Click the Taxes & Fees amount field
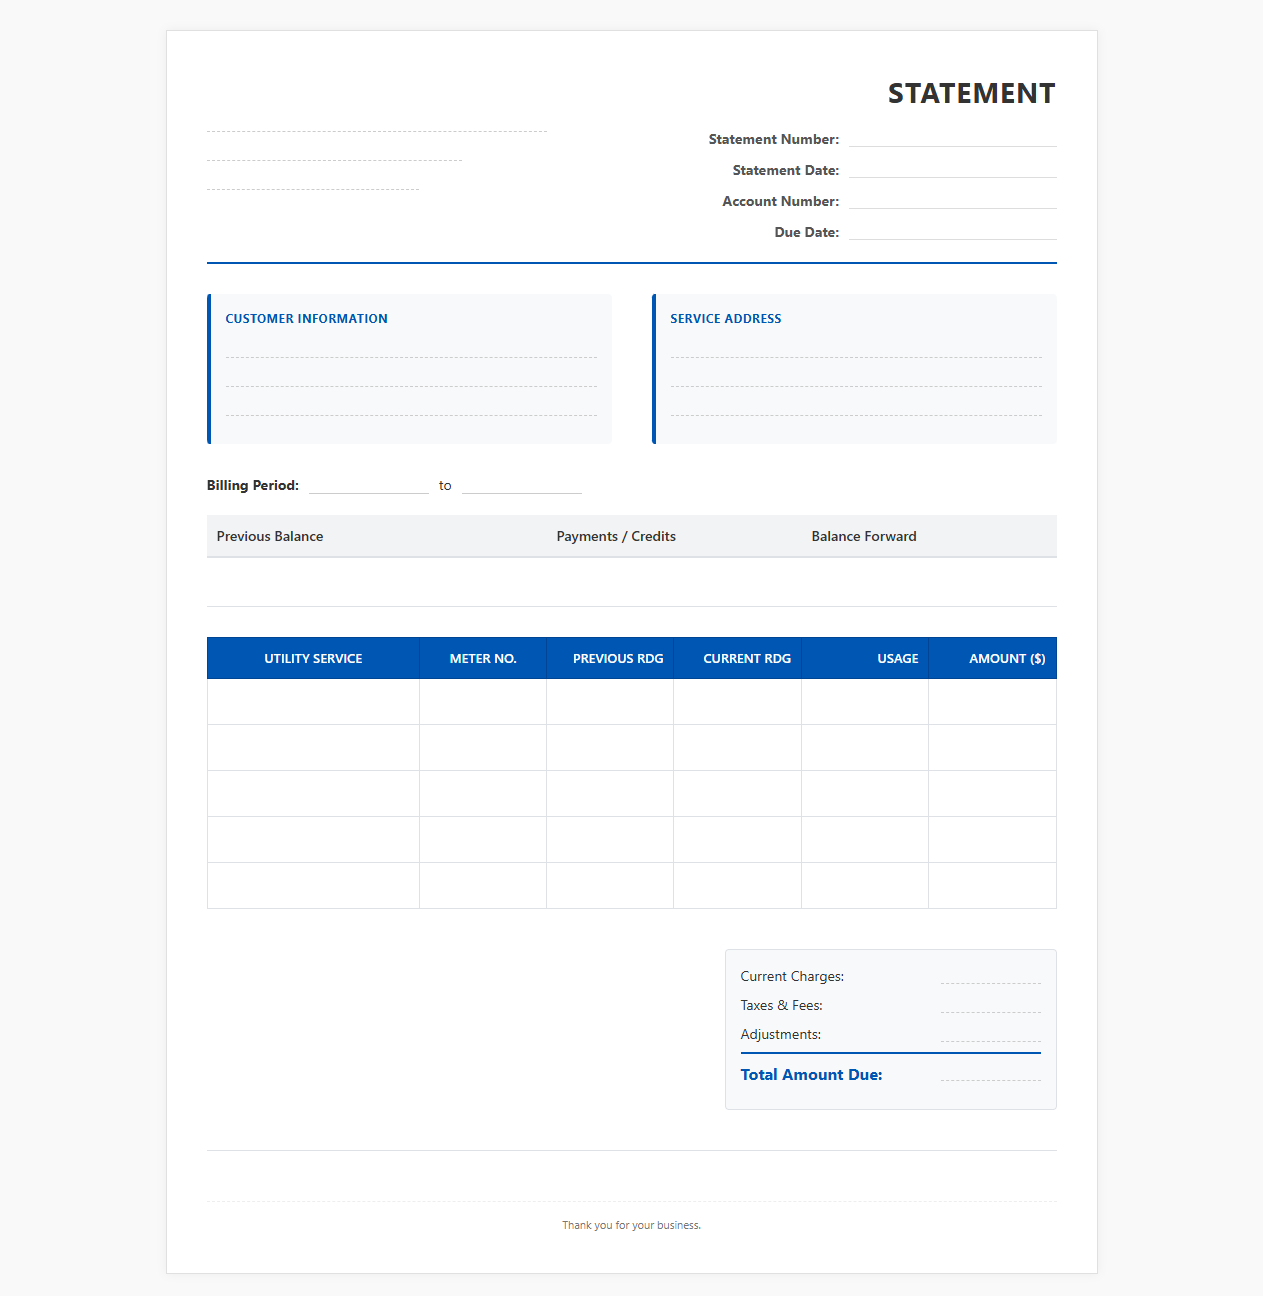The height and width of the screenshot is (1296, 1263). point(991,1005)
